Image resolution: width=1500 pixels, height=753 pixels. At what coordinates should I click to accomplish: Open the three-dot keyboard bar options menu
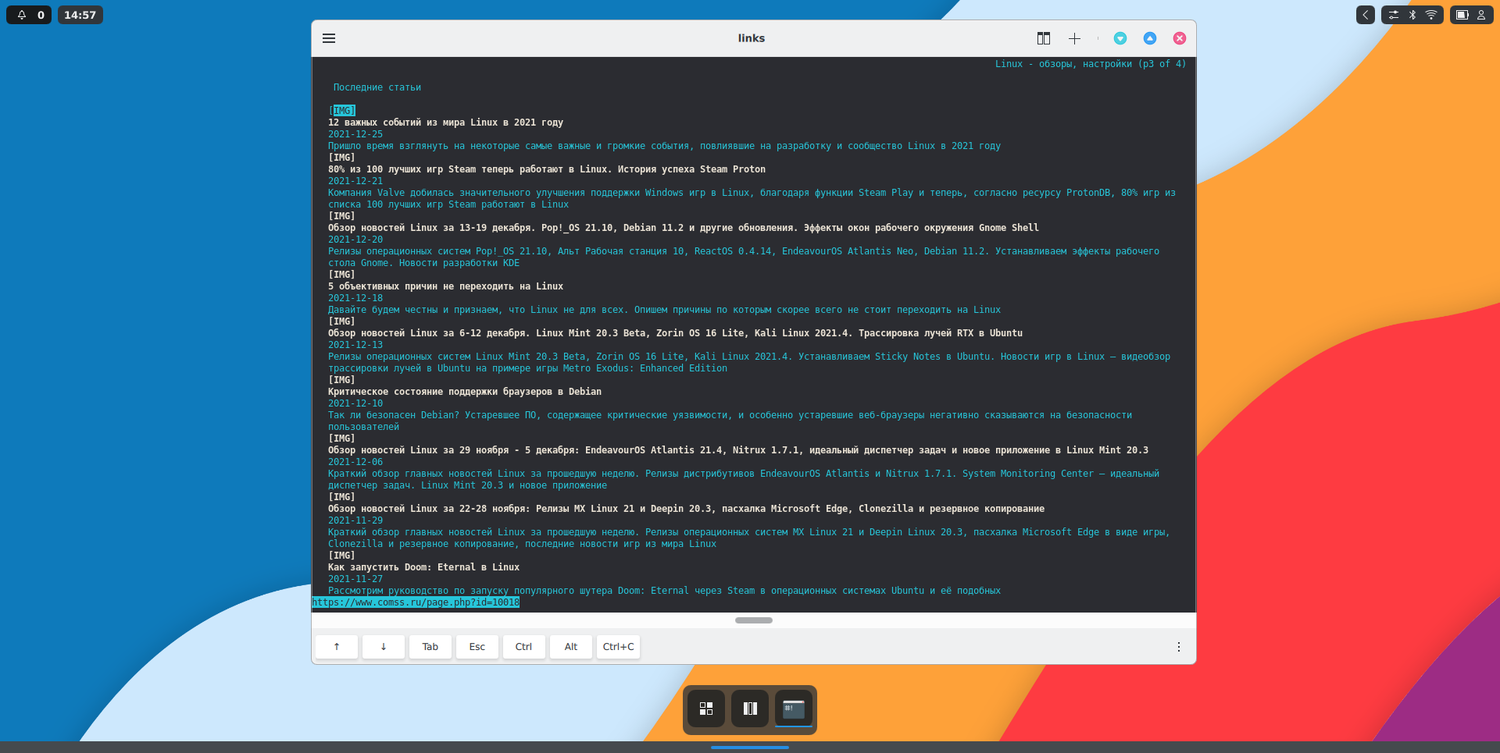pyautogui.click(x=1179, y=647)
